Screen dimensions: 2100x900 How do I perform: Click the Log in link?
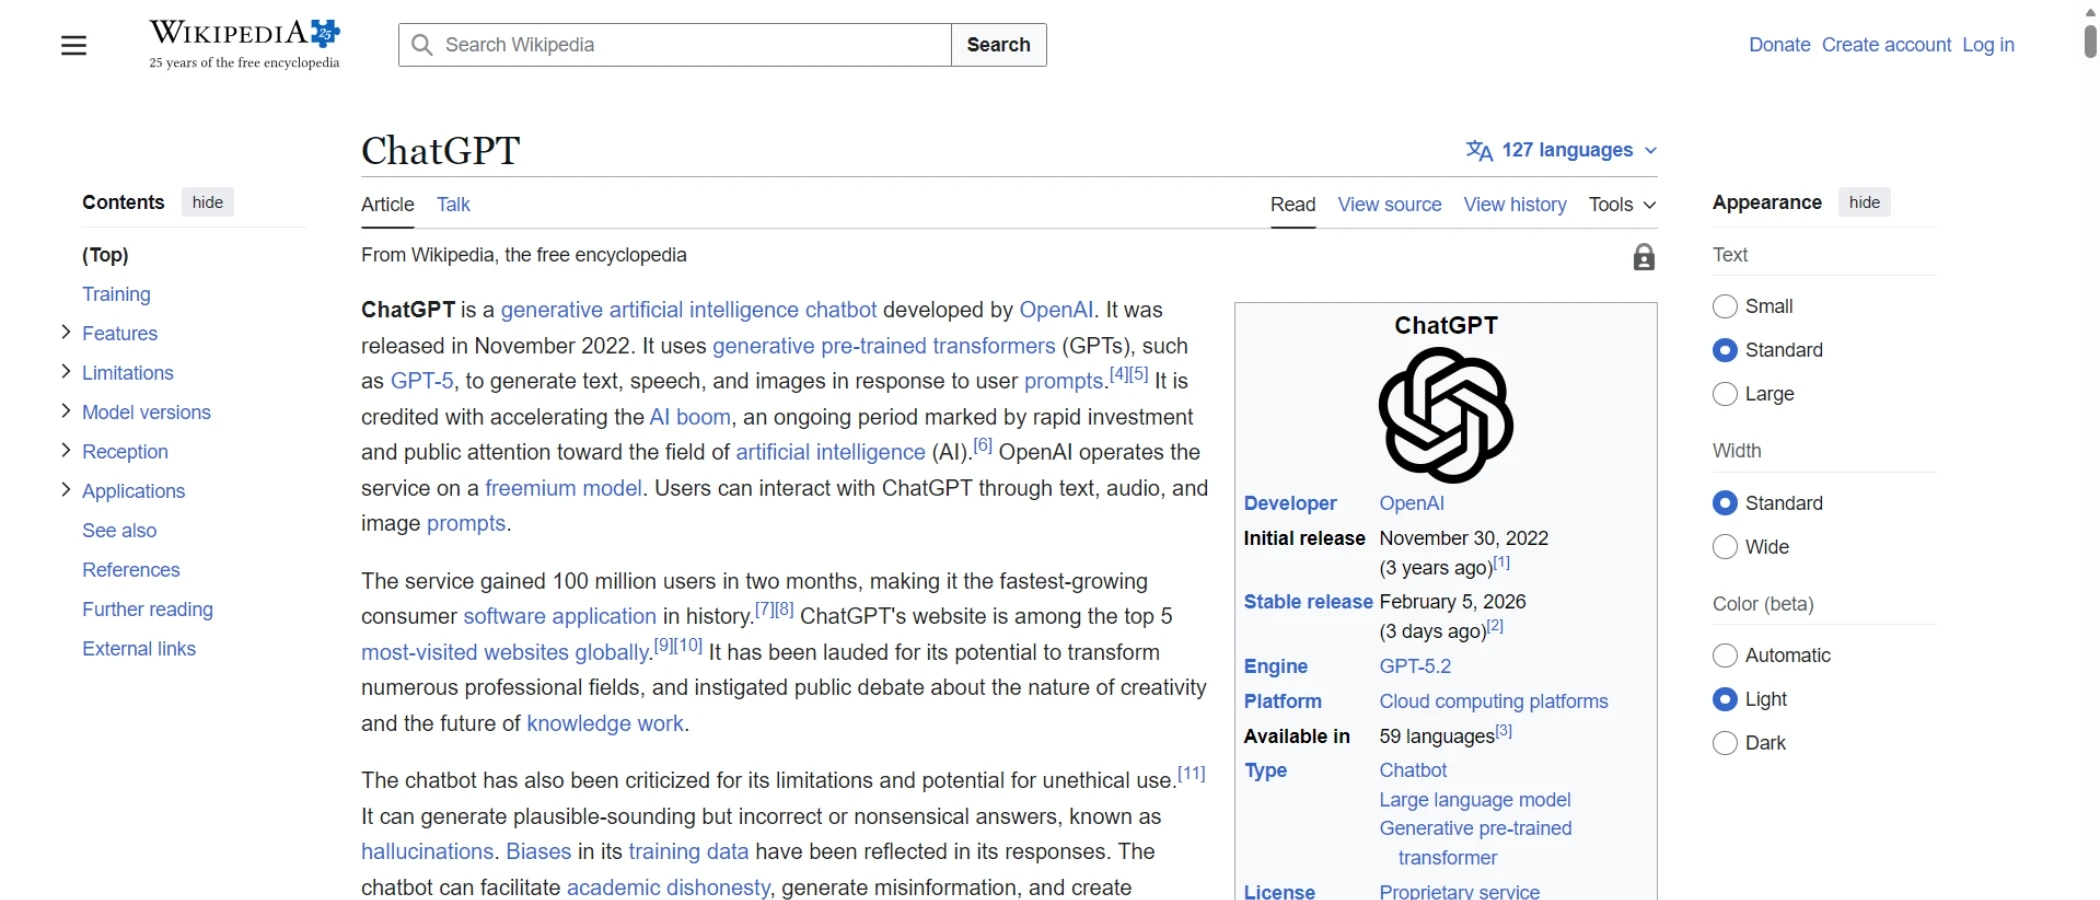tap(1988, 45)
